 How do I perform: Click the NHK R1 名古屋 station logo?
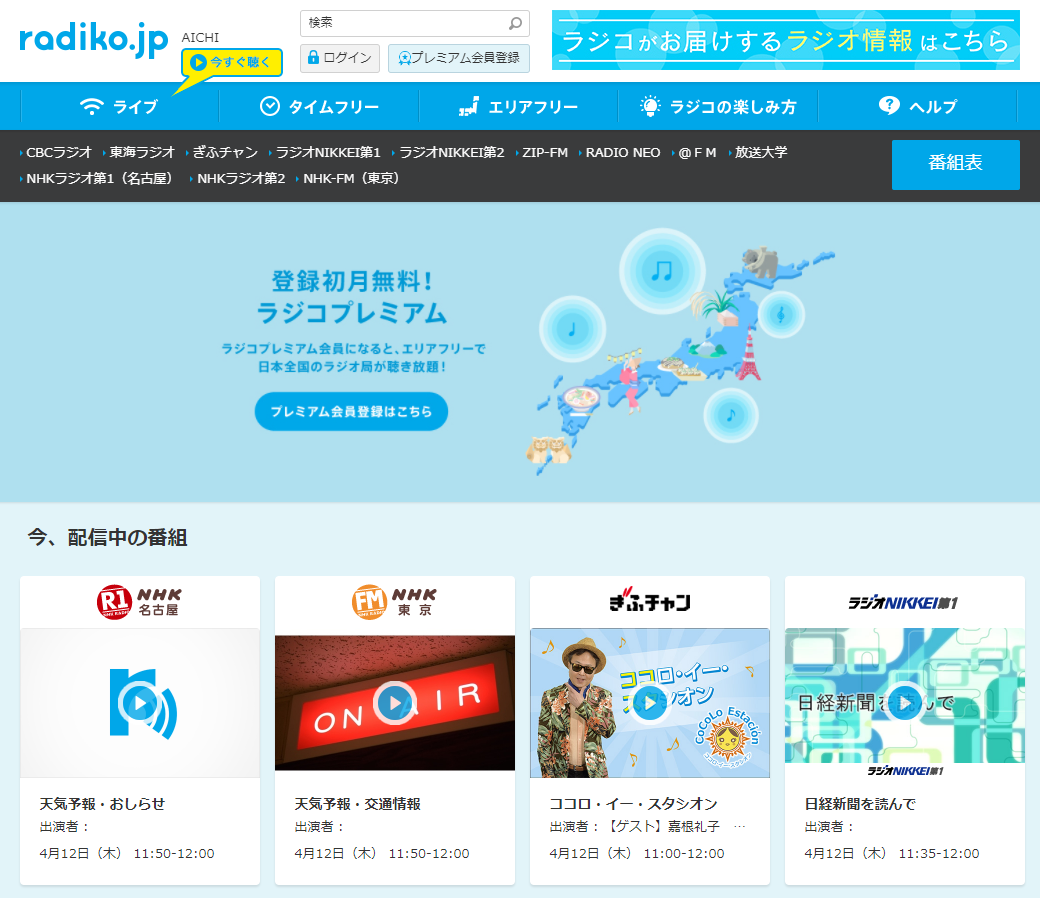pos(140,602)
